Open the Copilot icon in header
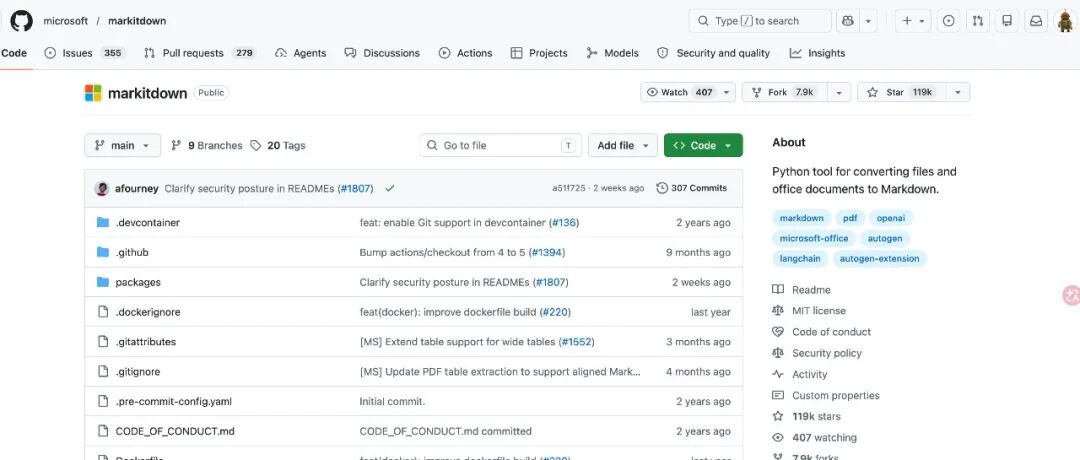 point(847,21)
